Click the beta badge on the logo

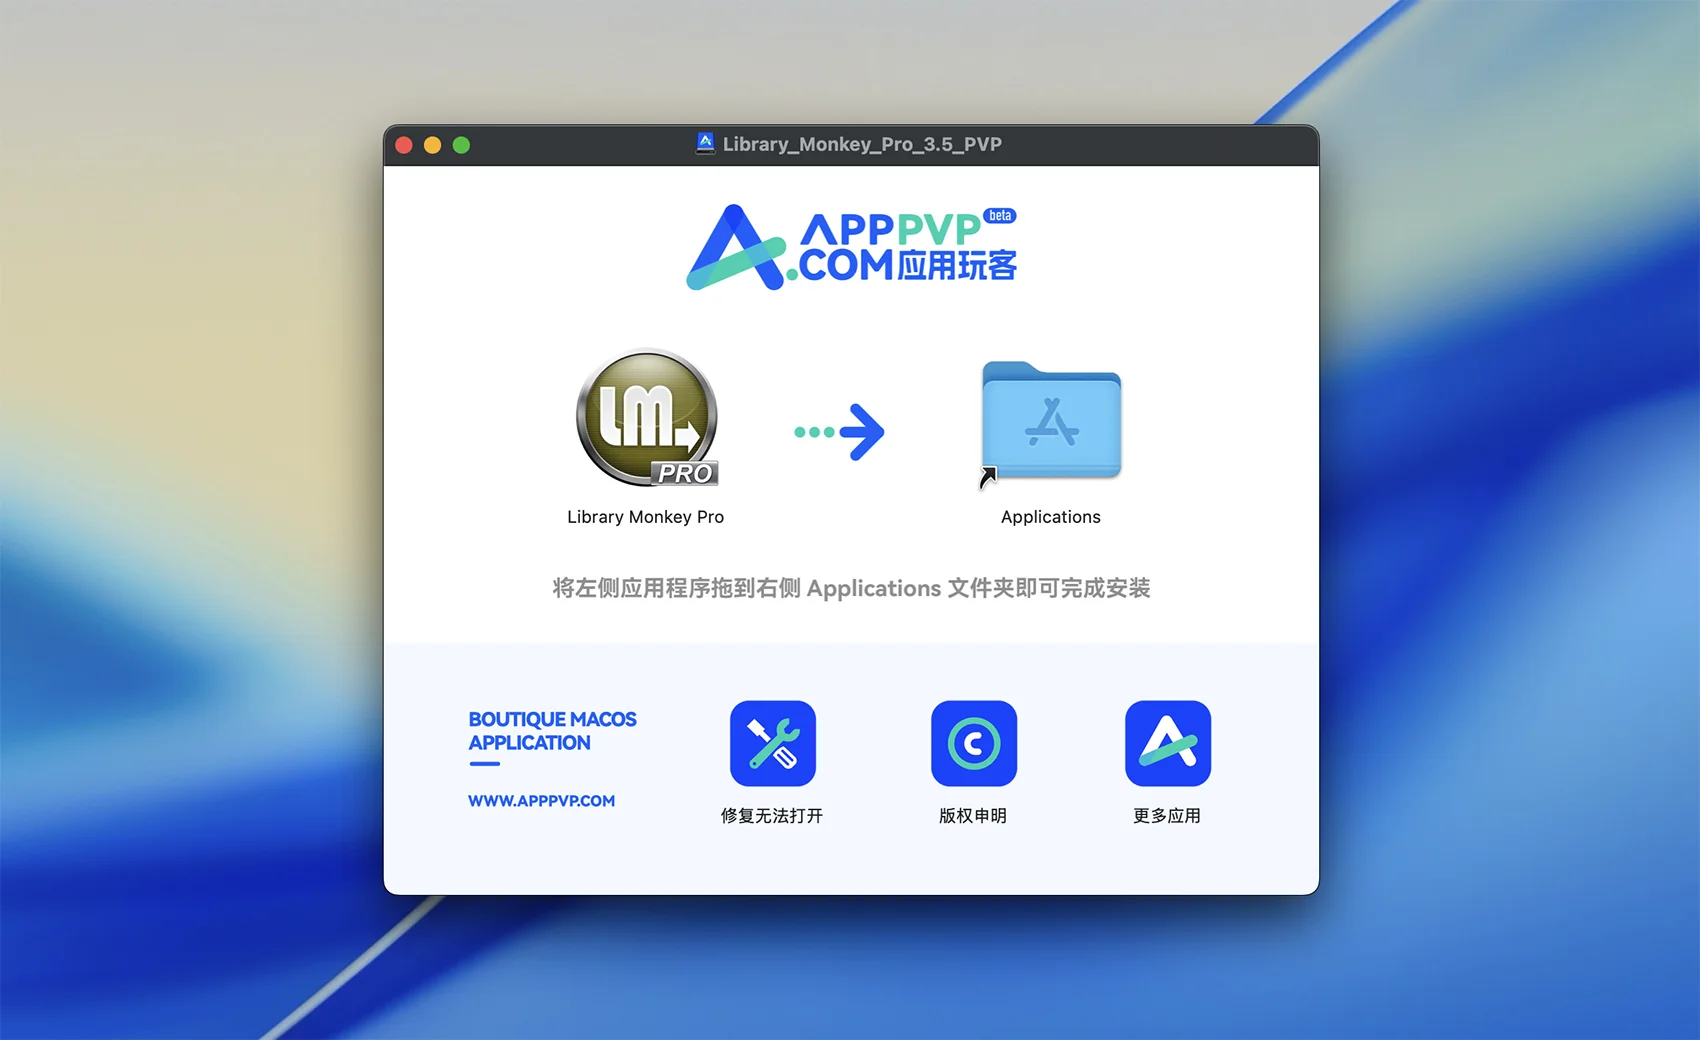tap(1000, 216)
